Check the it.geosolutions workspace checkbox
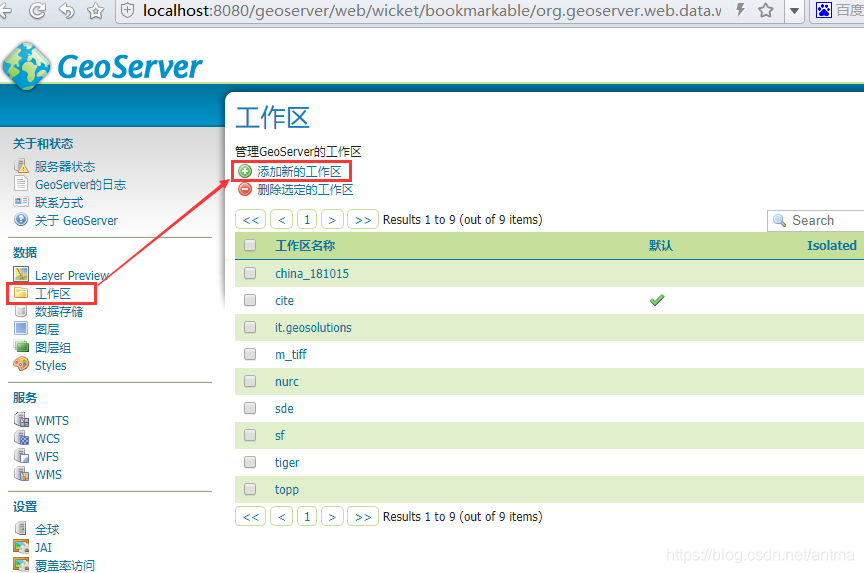Image resolution: width=864 pixels, height=573 pixels. (250, 327)
